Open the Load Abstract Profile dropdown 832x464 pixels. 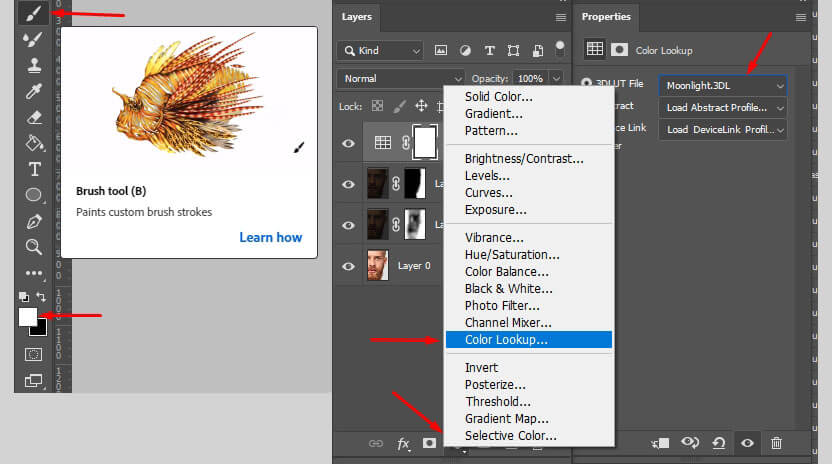723,108
